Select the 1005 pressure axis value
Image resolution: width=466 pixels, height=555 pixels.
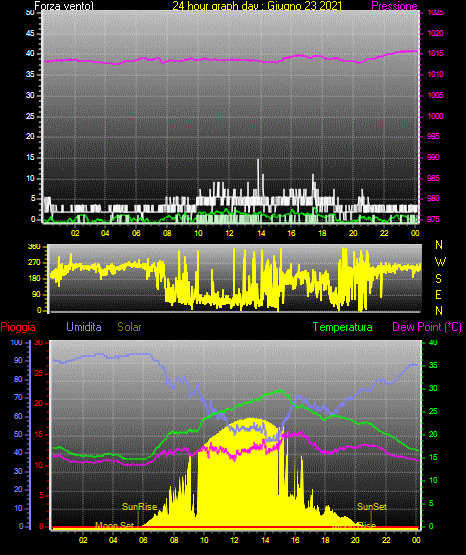pos(435,95)
